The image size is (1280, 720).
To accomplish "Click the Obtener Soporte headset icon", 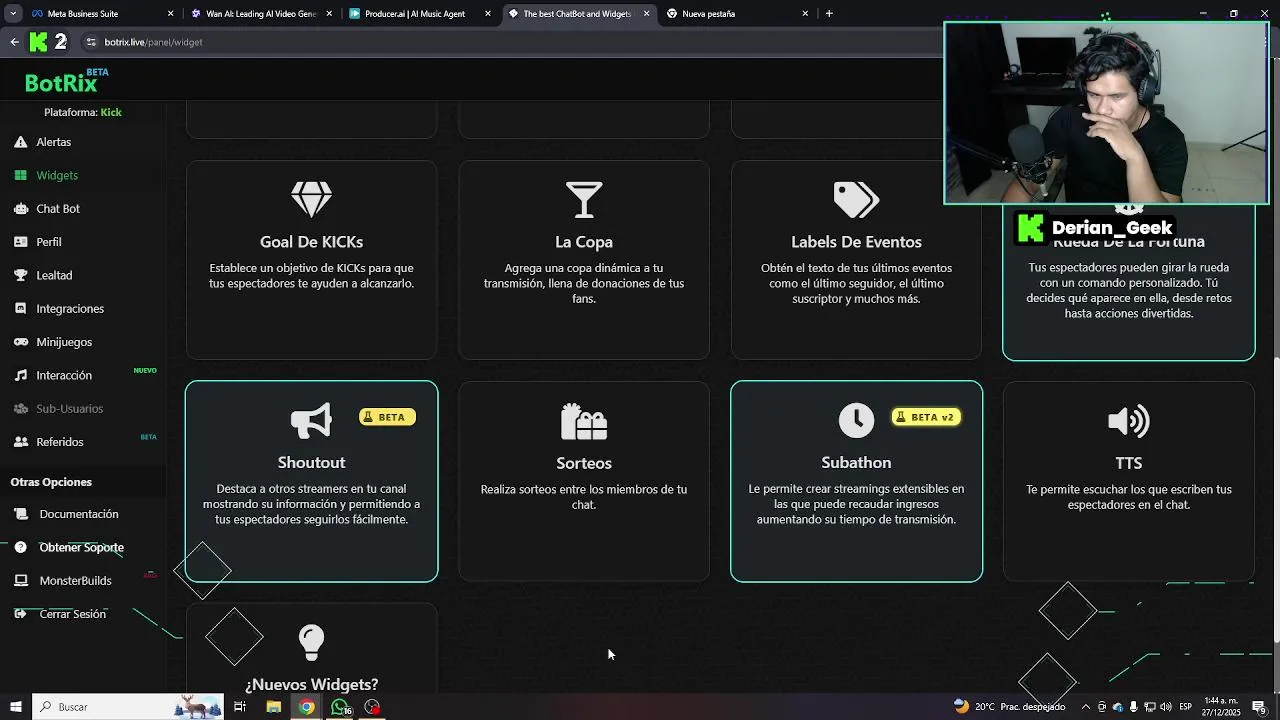I will [20, 547].
